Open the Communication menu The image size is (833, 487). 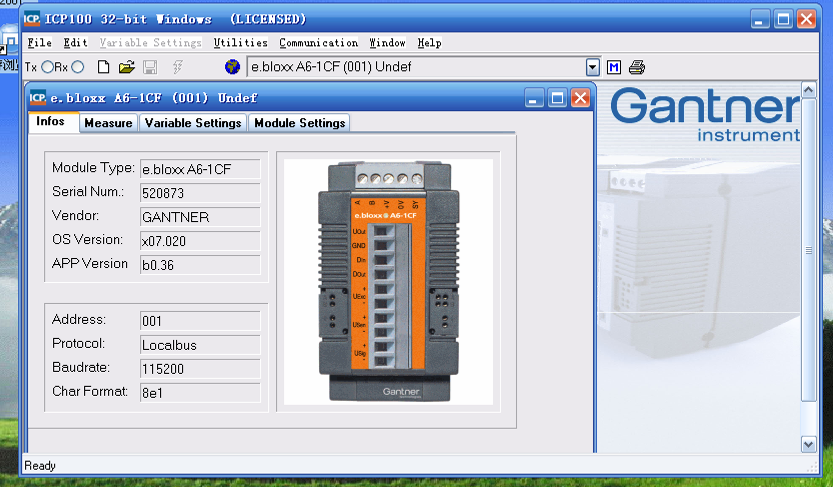[318, 42]
